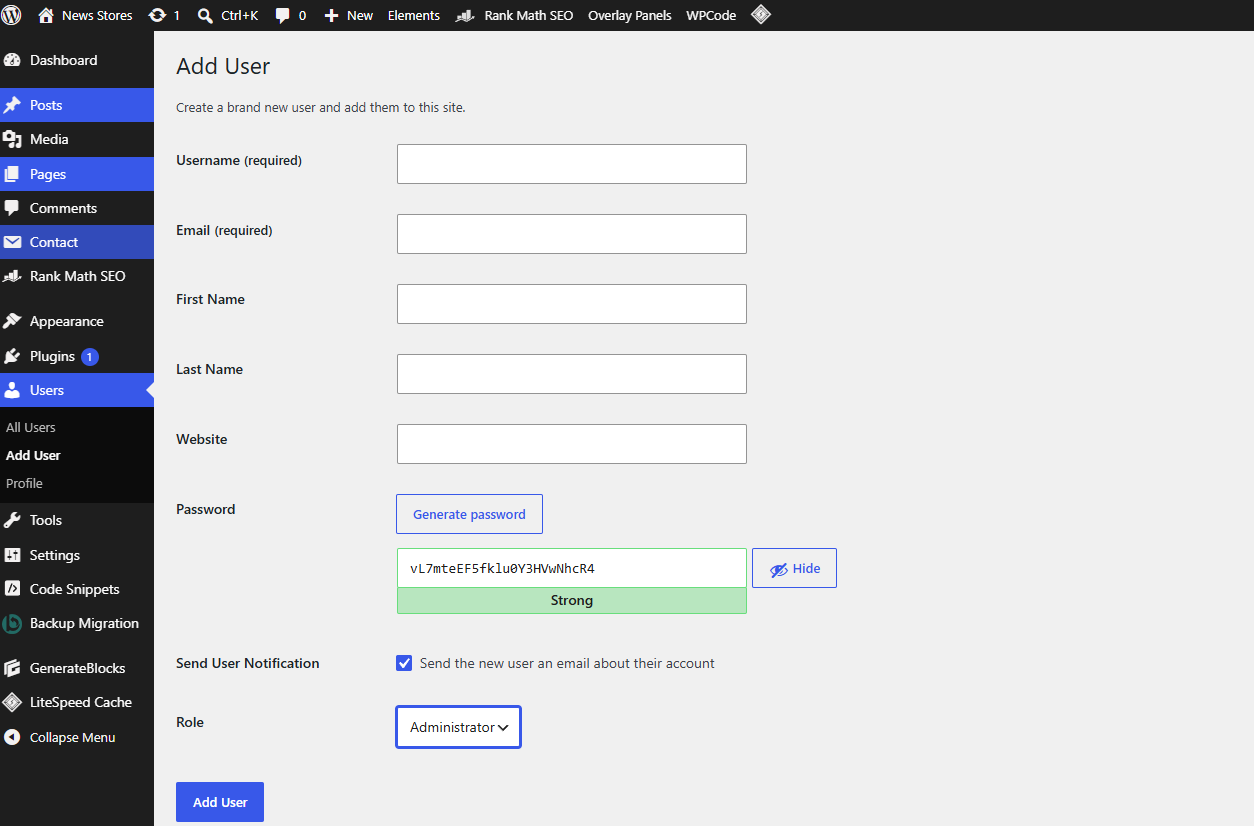Click the Backup Migration icon
1254x826 pixels.
click(12, 623)
